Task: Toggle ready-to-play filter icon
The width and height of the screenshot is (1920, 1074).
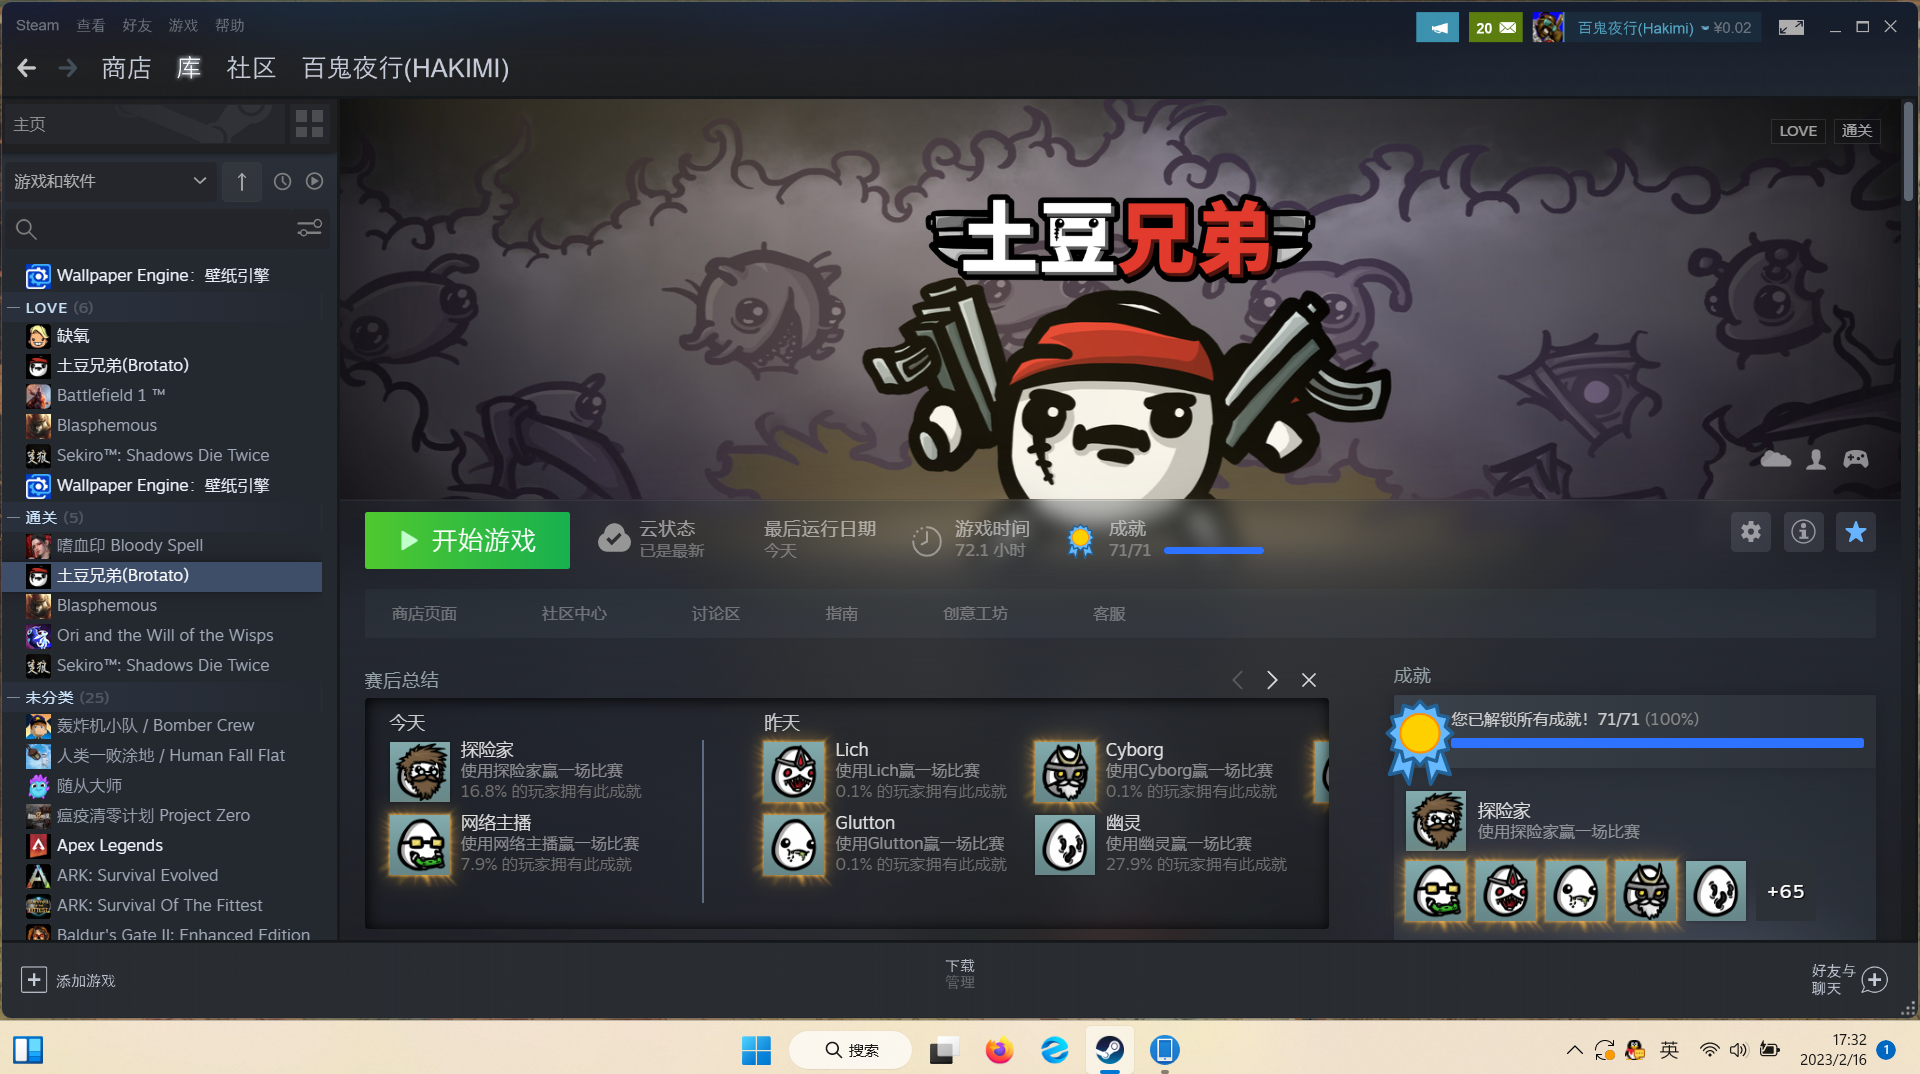Action: (x=314, y=181)
